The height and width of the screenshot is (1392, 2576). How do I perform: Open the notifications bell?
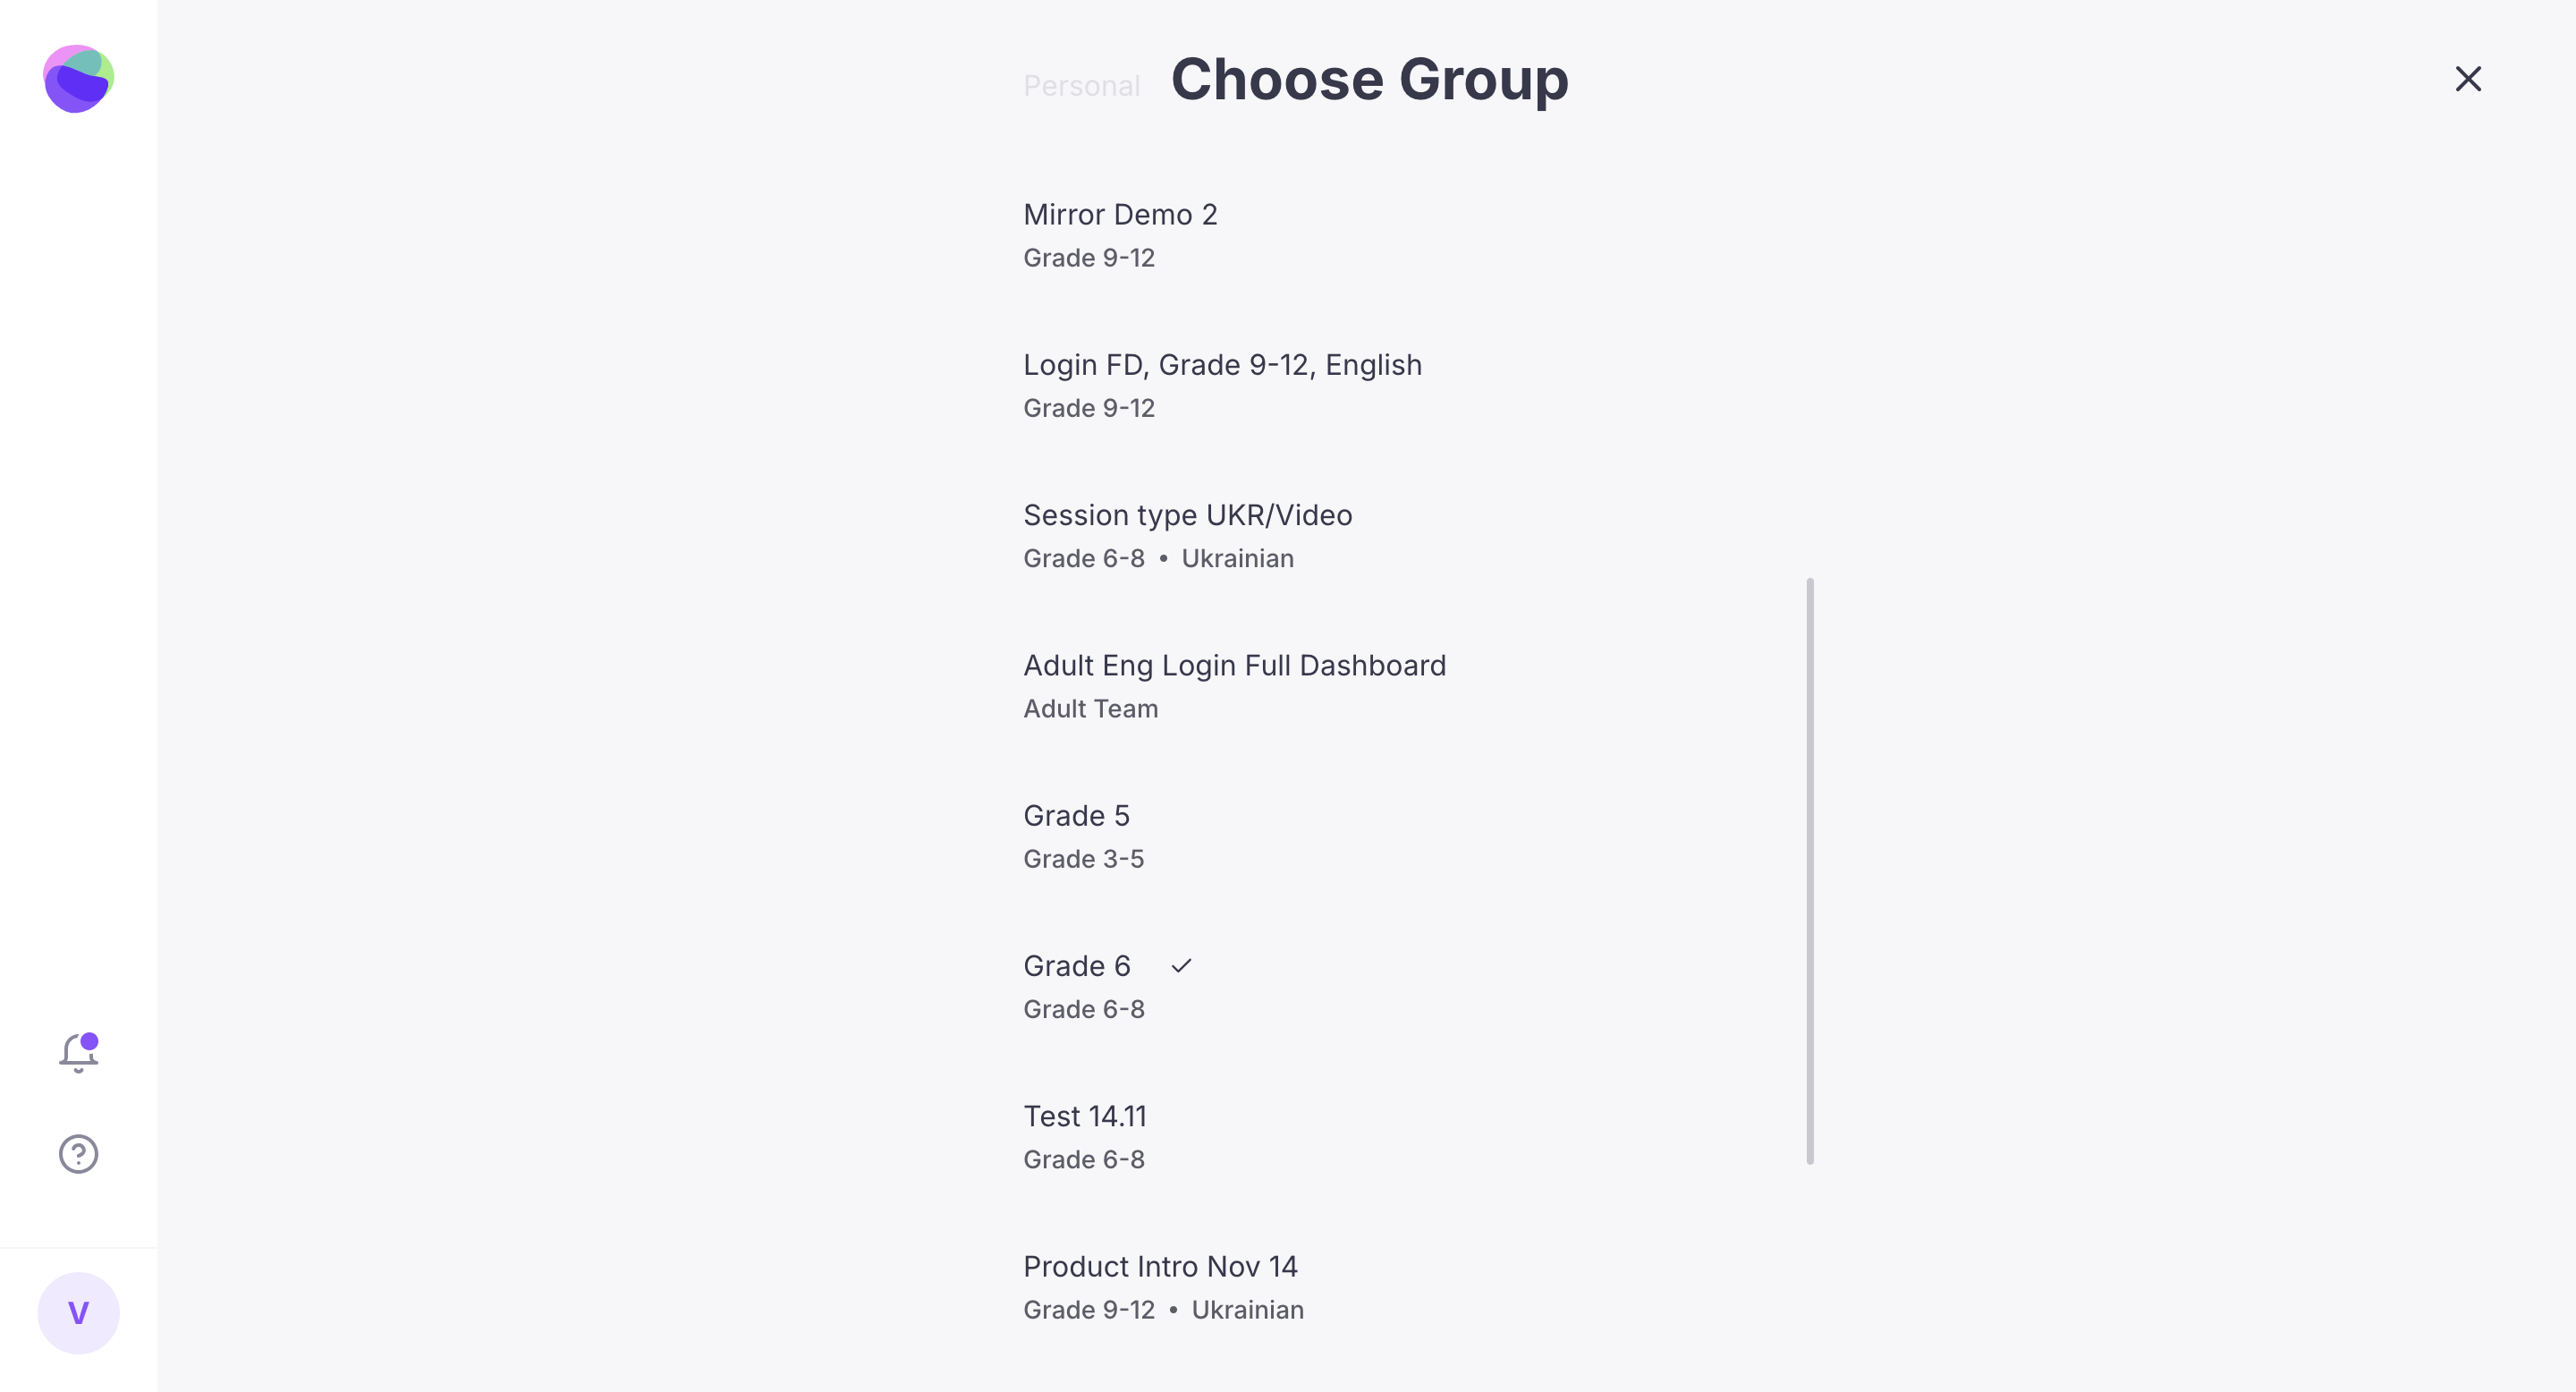pyautogui.click(x=78, y=1053)
